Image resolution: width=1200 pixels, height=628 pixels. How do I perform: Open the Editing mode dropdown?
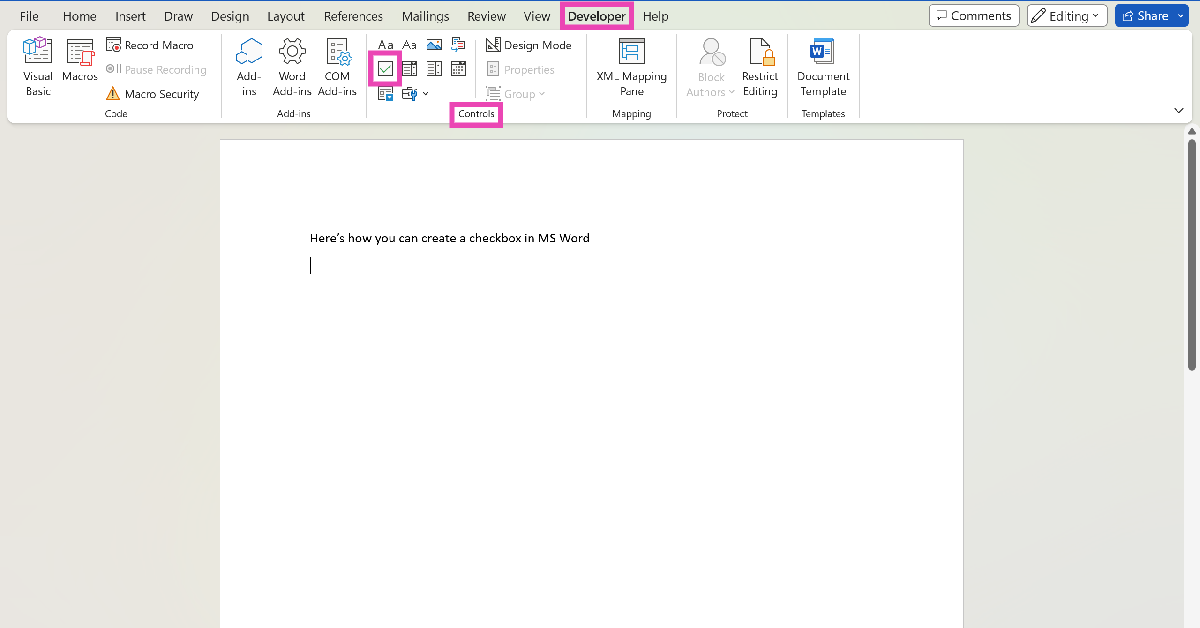click(x=1066, y=16)
